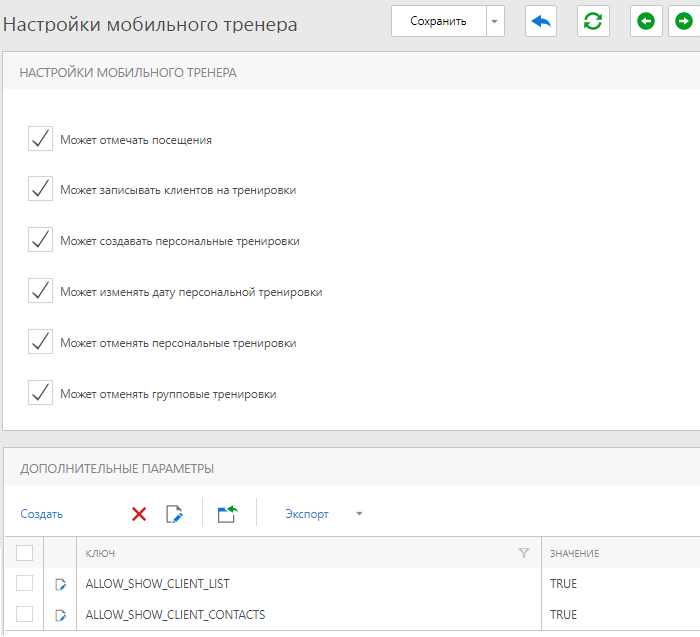Toggle 'Может создавать персональные тренировки' checkbox
Screen dimensions: 700x637
coord(40,239)
